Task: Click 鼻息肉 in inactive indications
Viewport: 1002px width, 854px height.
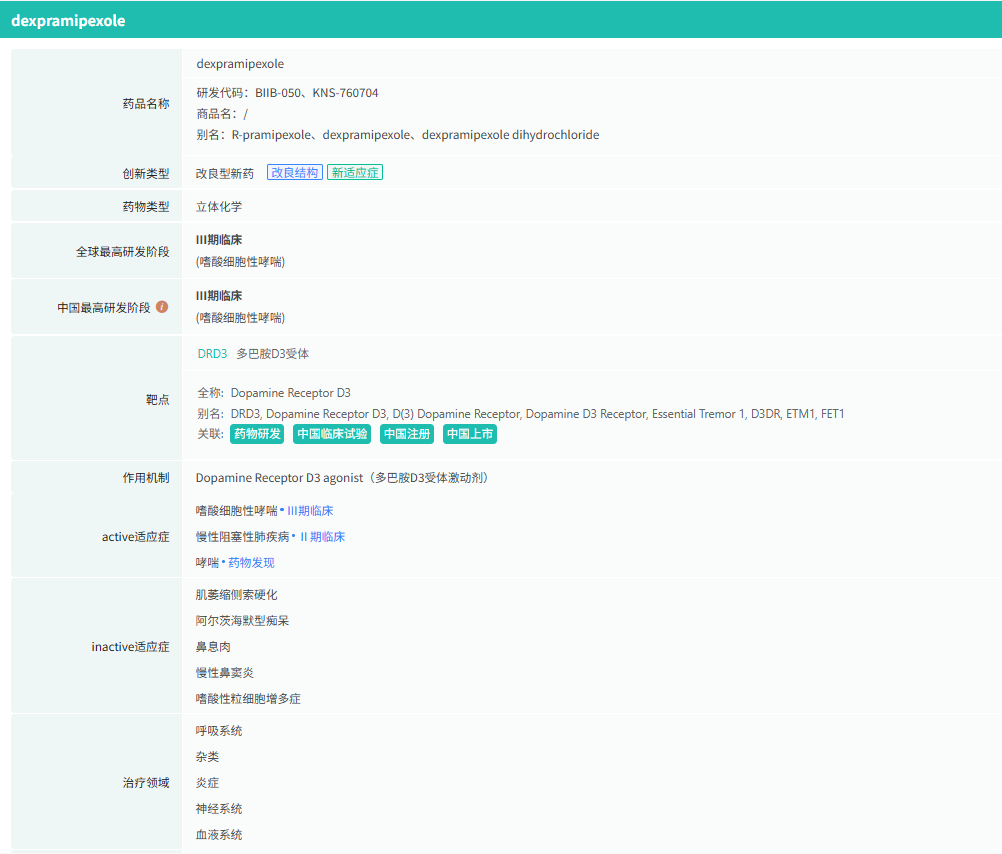Action: pos(211,647)
